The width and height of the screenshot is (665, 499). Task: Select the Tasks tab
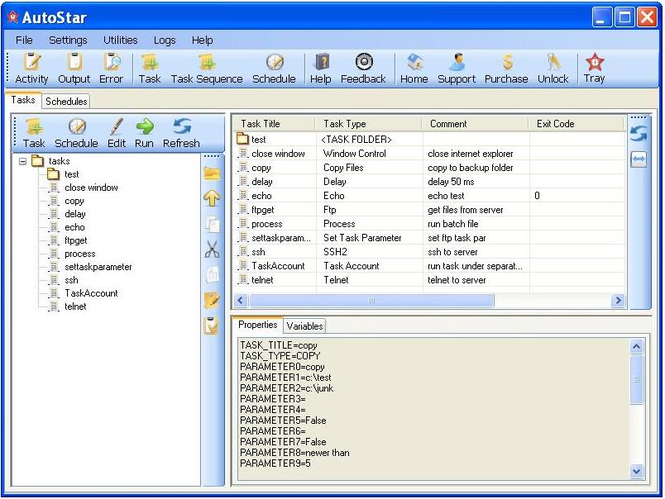pos(23,100)
